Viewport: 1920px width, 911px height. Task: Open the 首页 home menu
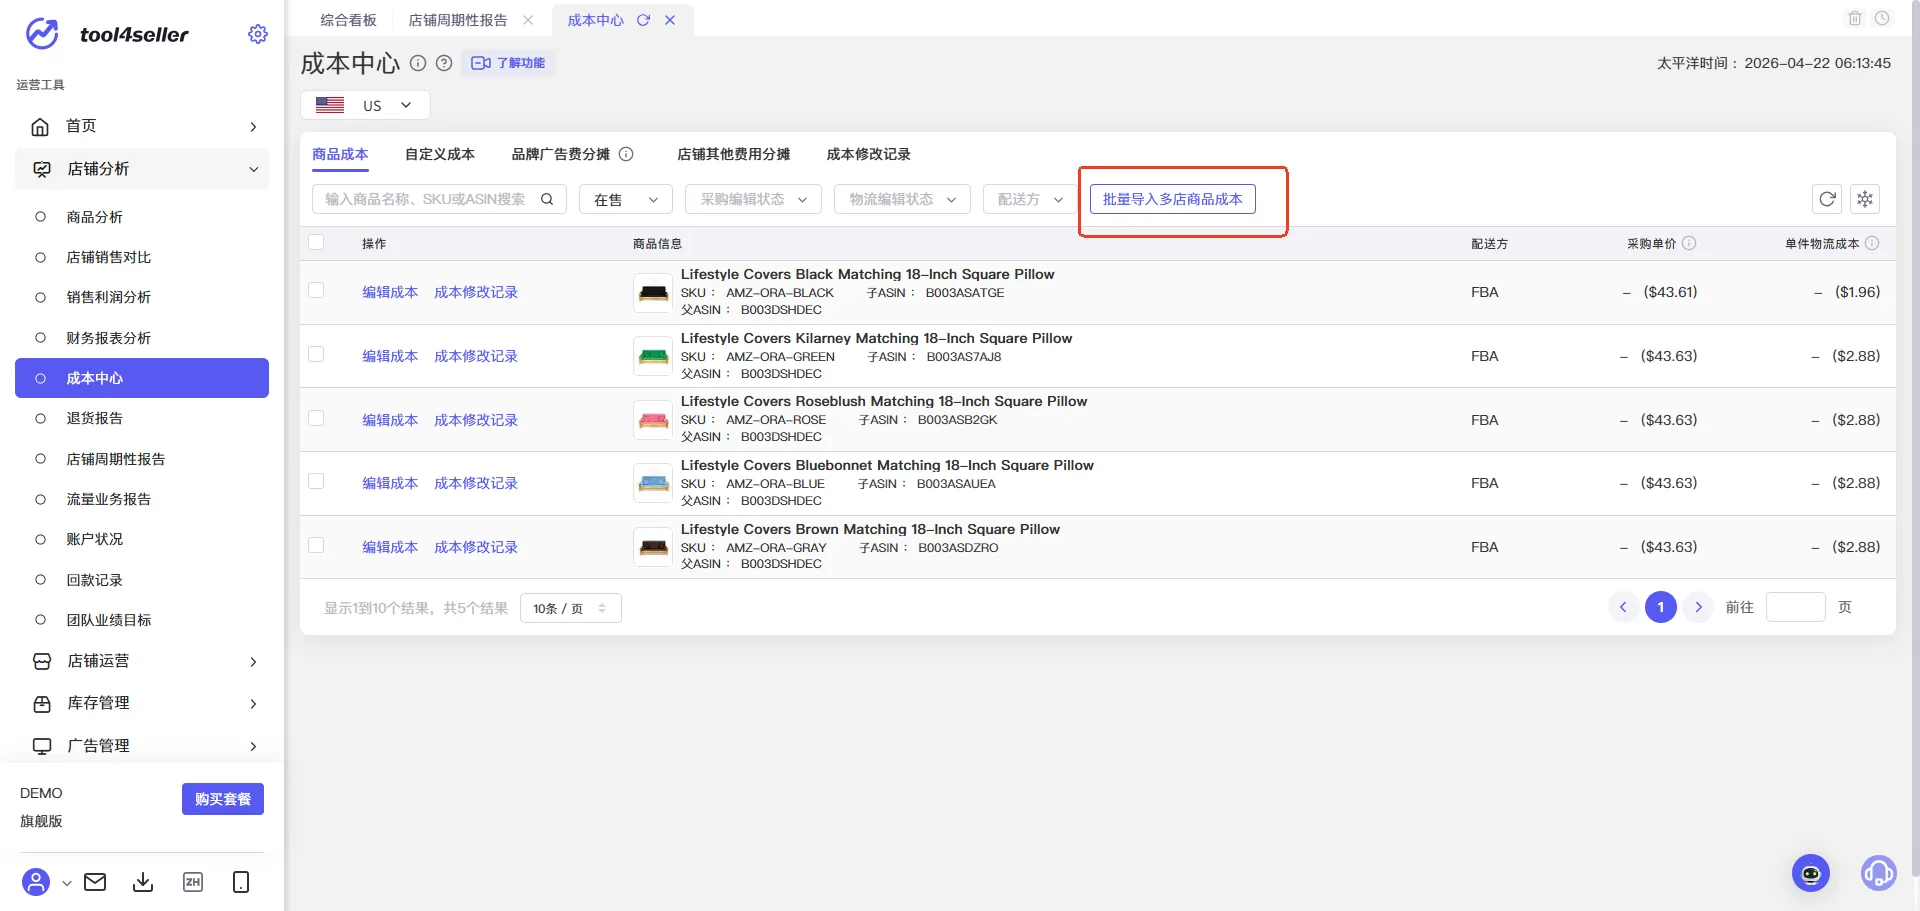tap(142, 126)
